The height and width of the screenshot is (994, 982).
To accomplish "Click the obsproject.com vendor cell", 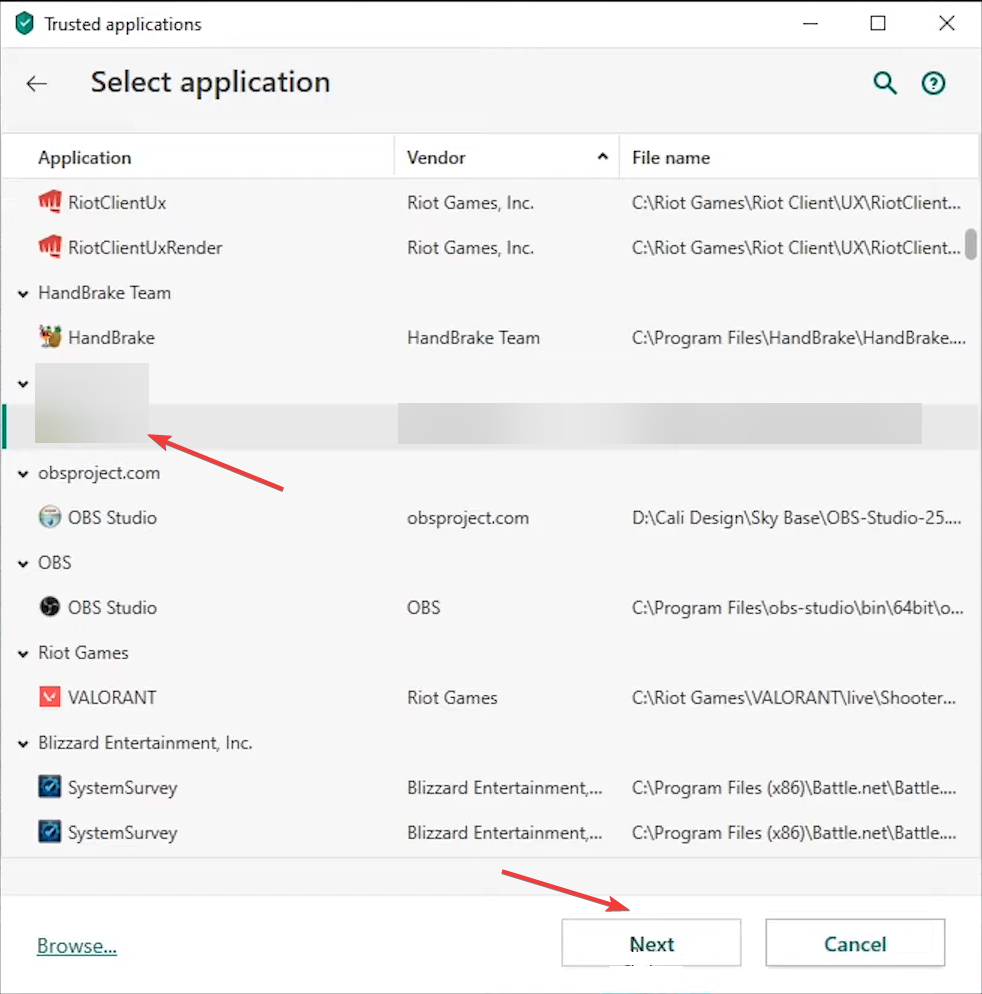I will 468,518.
